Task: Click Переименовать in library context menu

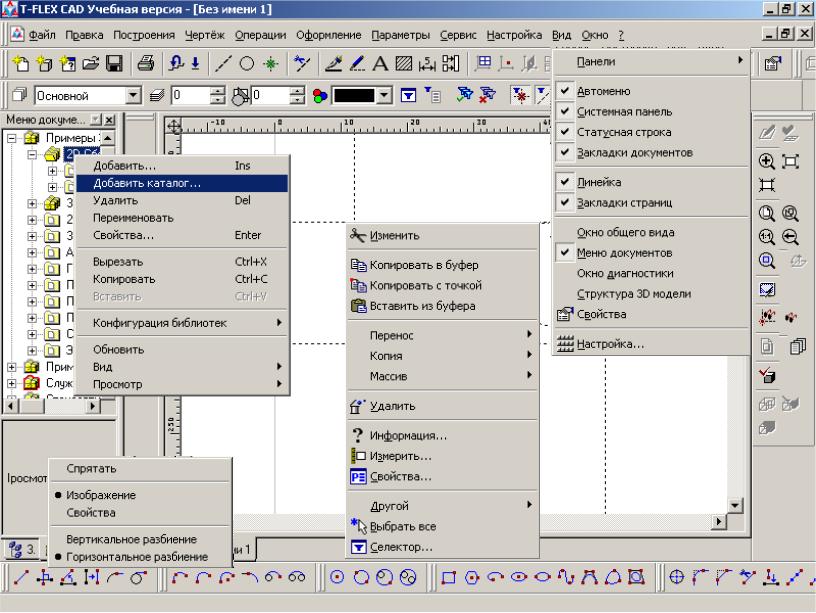Action: click(182, 218)
